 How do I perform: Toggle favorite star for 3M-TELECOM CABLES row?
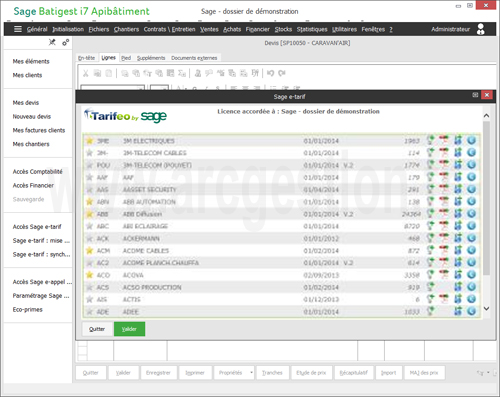(89, 153)
